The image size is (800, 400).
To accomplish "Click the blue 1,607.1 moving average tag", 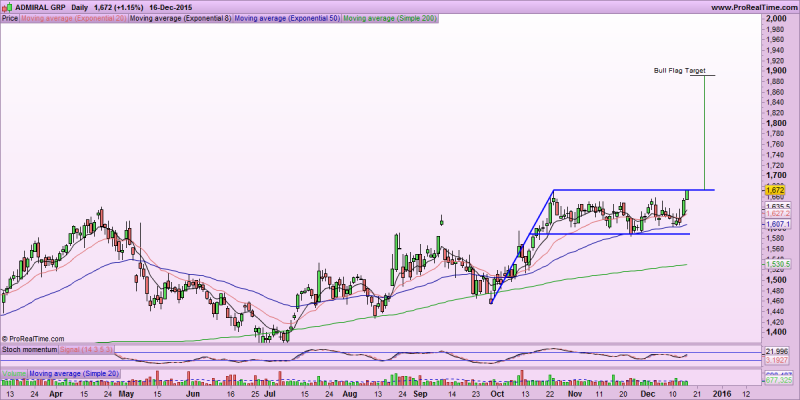I will tap(777, 225).
